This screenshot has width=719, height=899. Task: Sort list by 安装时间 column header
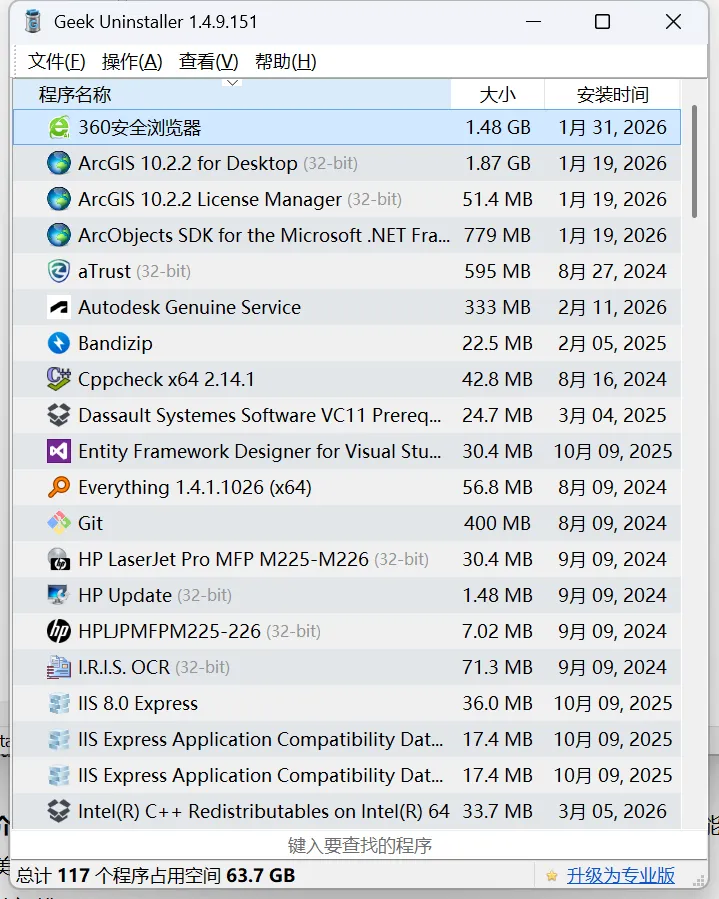point(612,94)
